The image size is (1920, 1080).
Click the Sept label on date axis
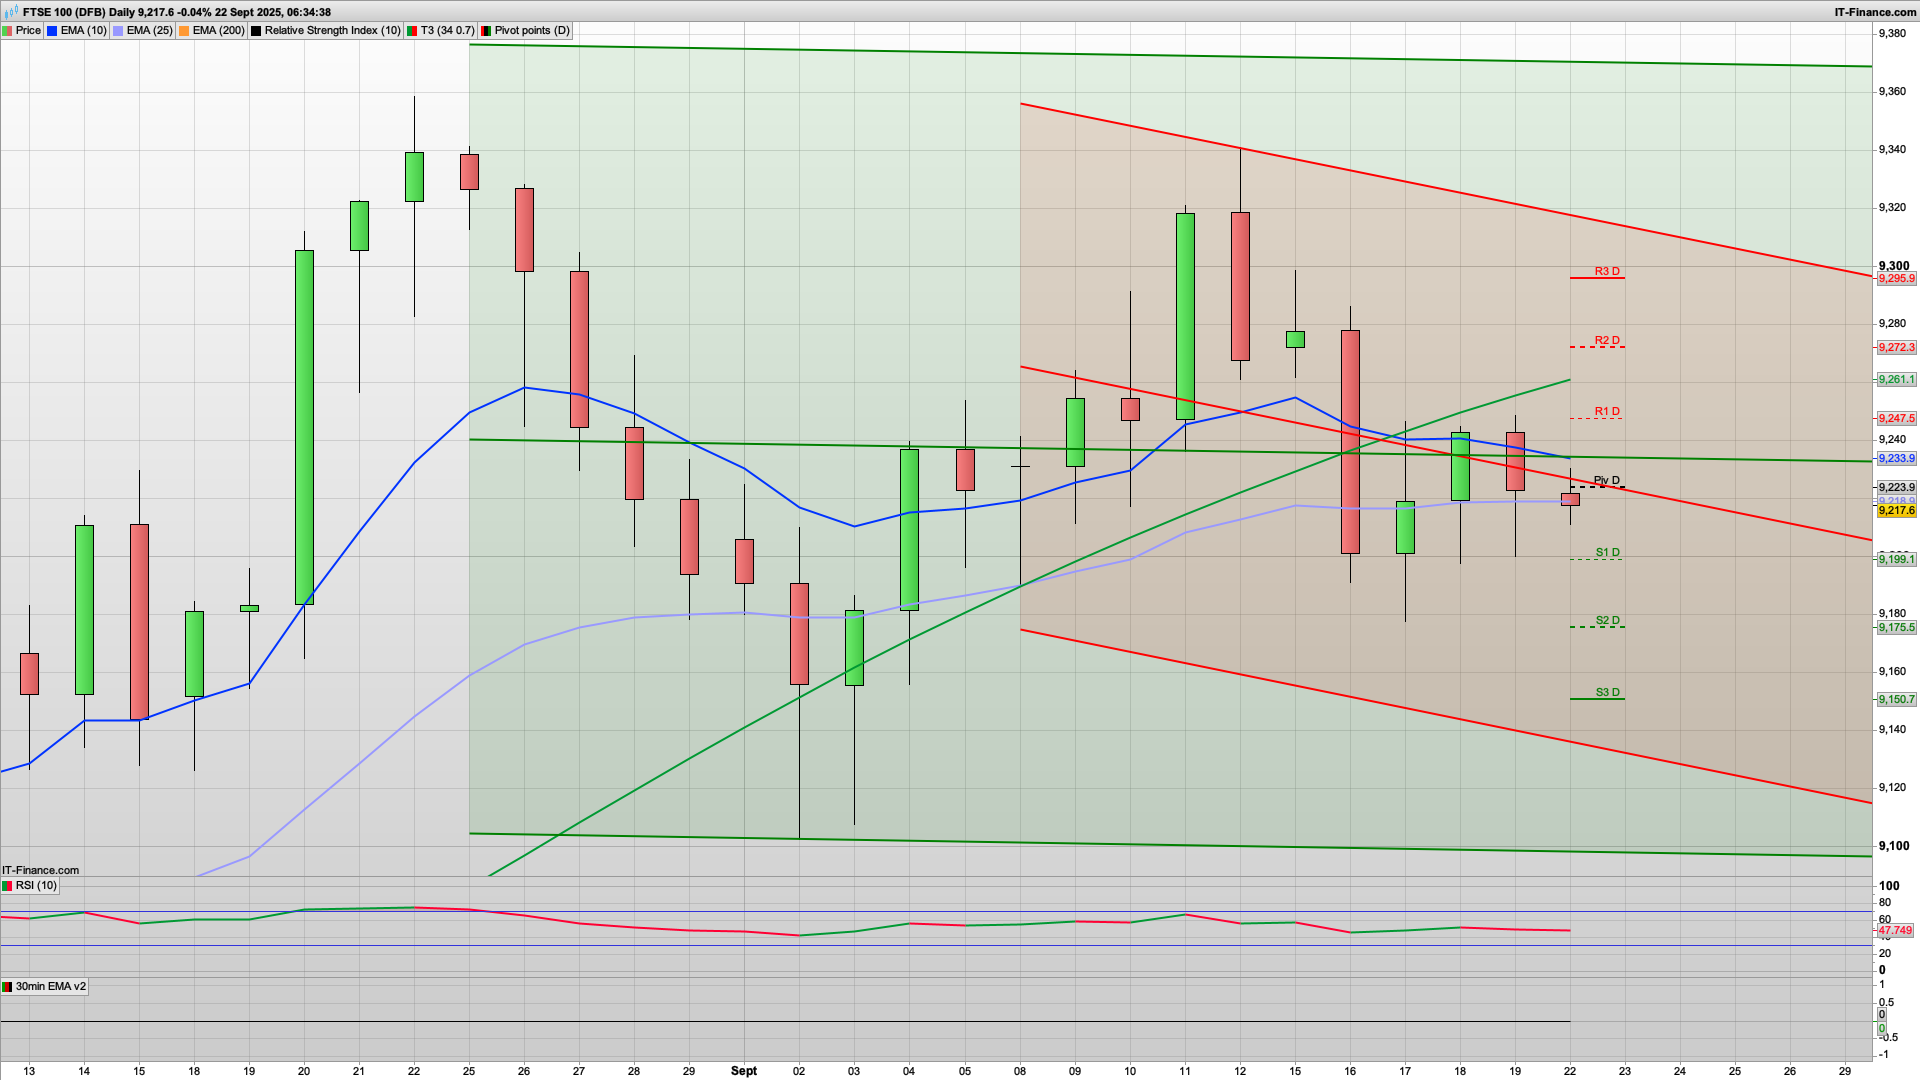(x=744, y=1071)
